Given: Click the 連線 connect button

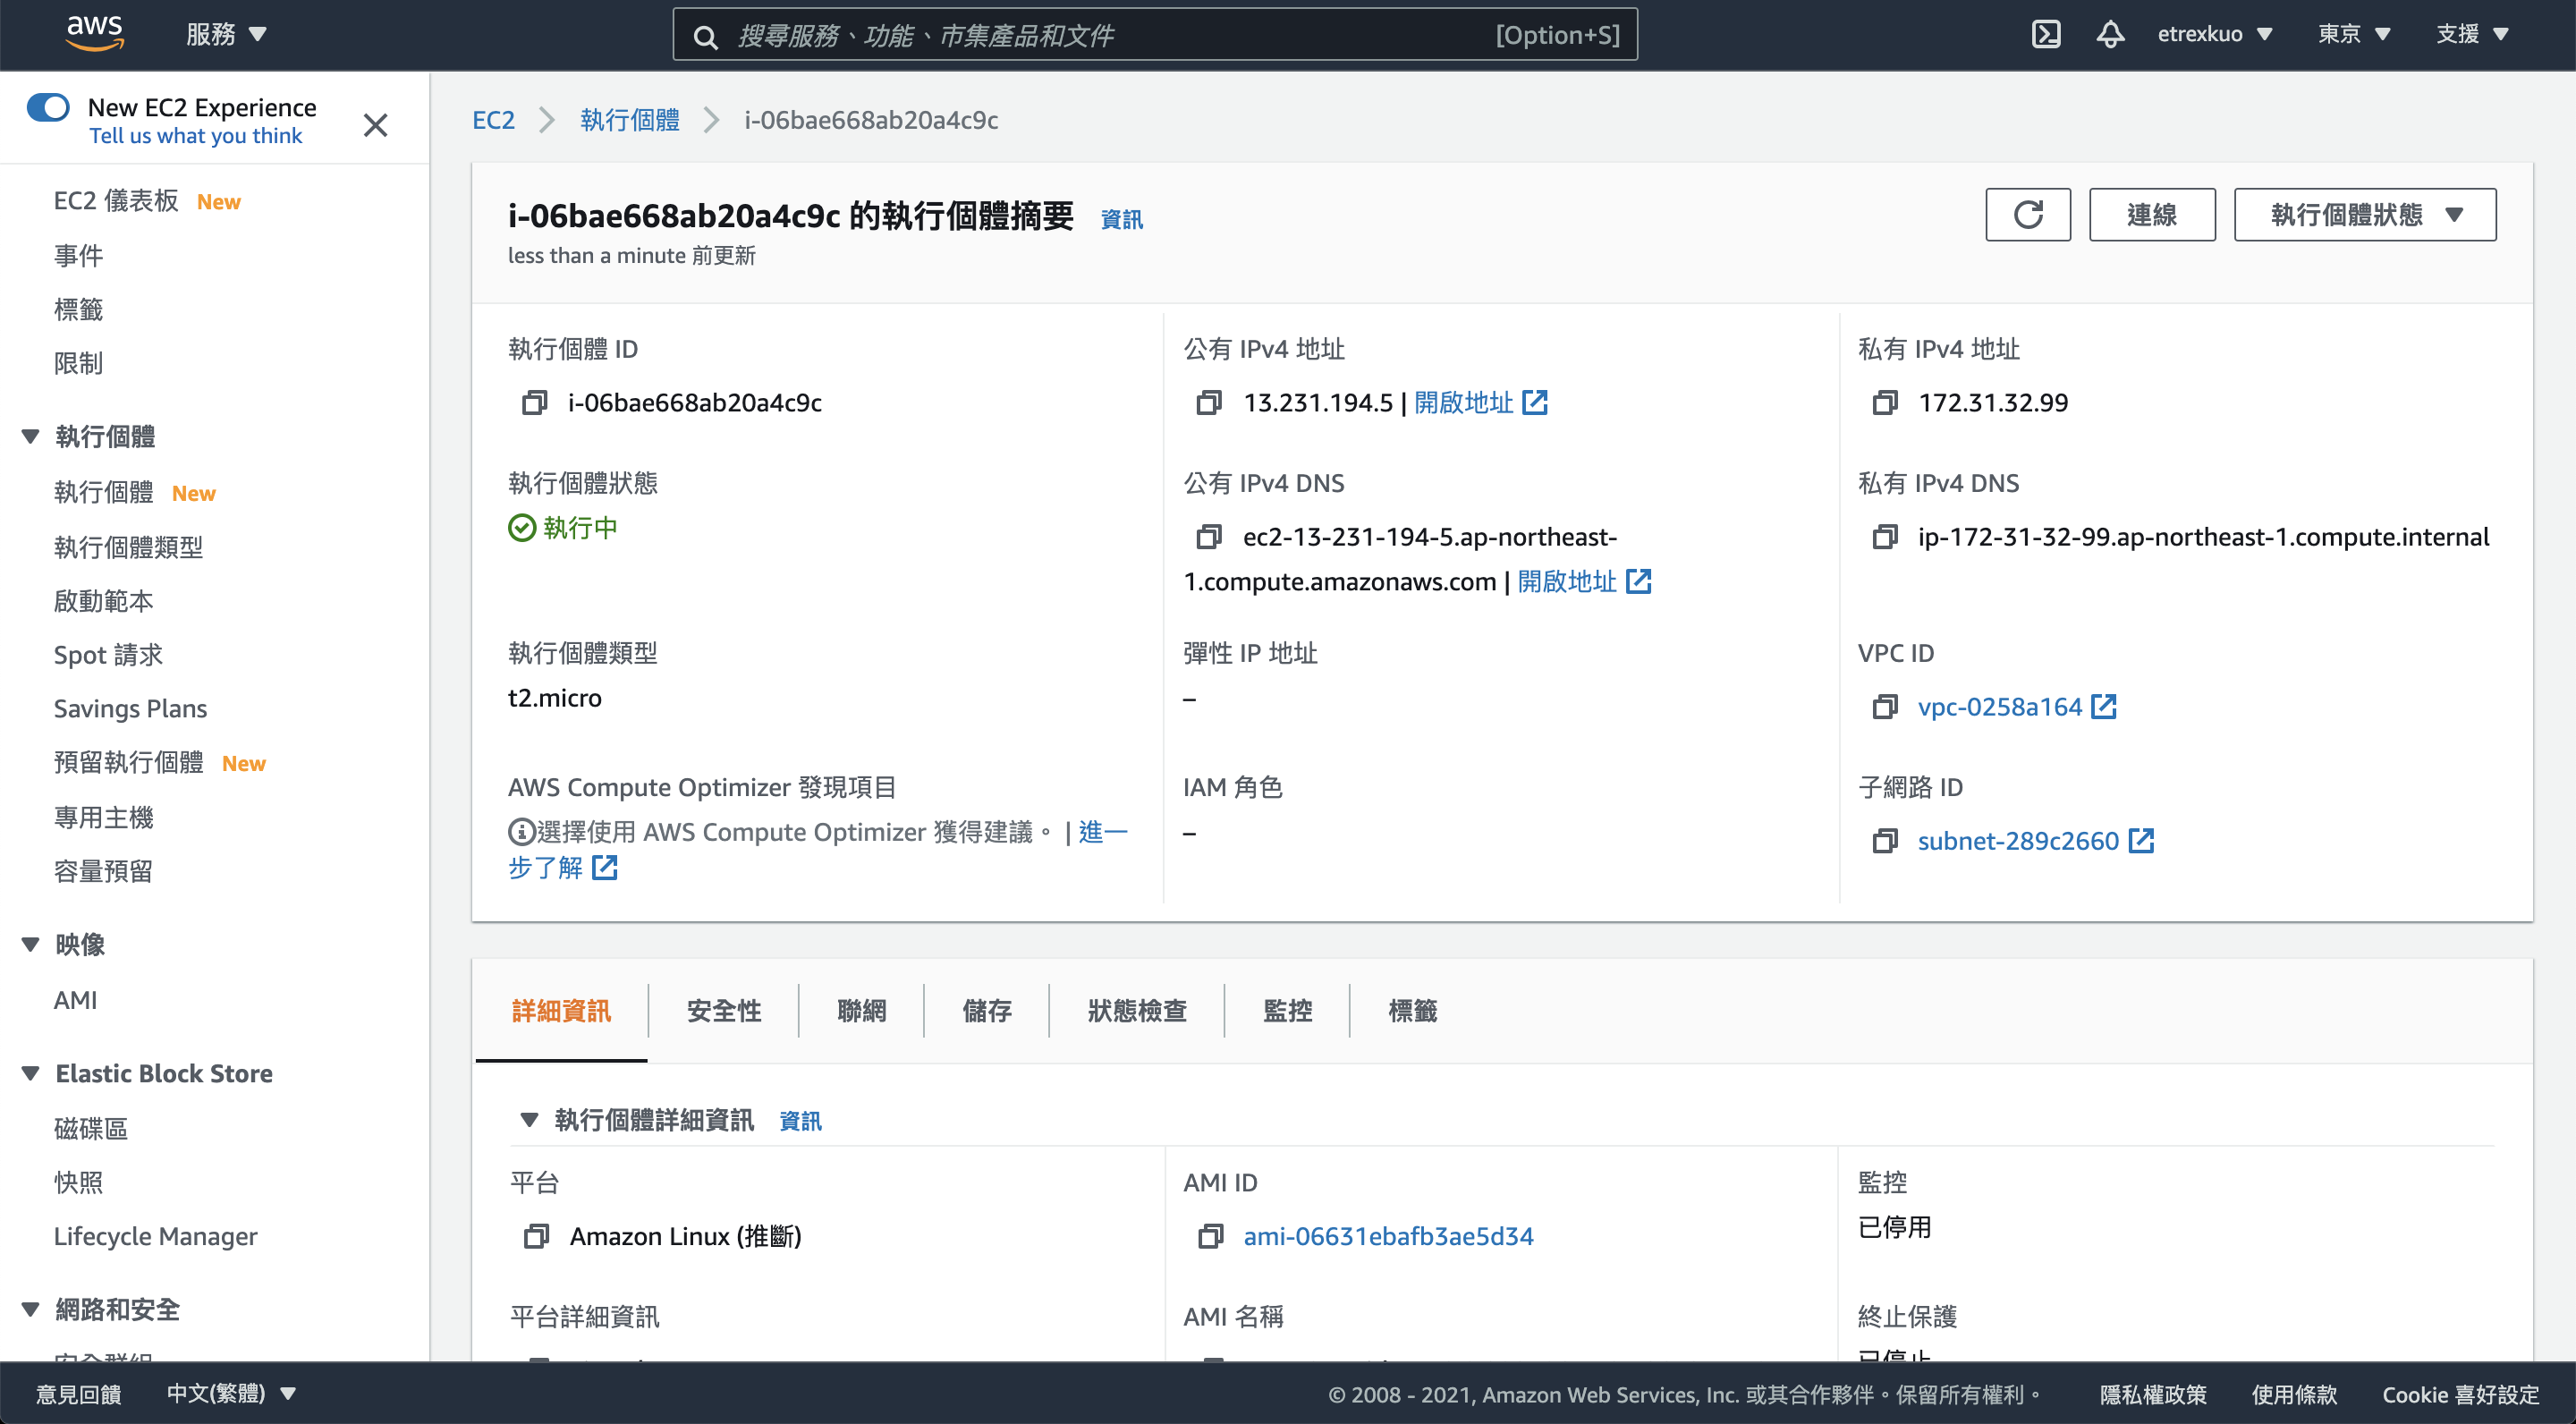Looking at the screenshot, I should tap(2152, 214).
